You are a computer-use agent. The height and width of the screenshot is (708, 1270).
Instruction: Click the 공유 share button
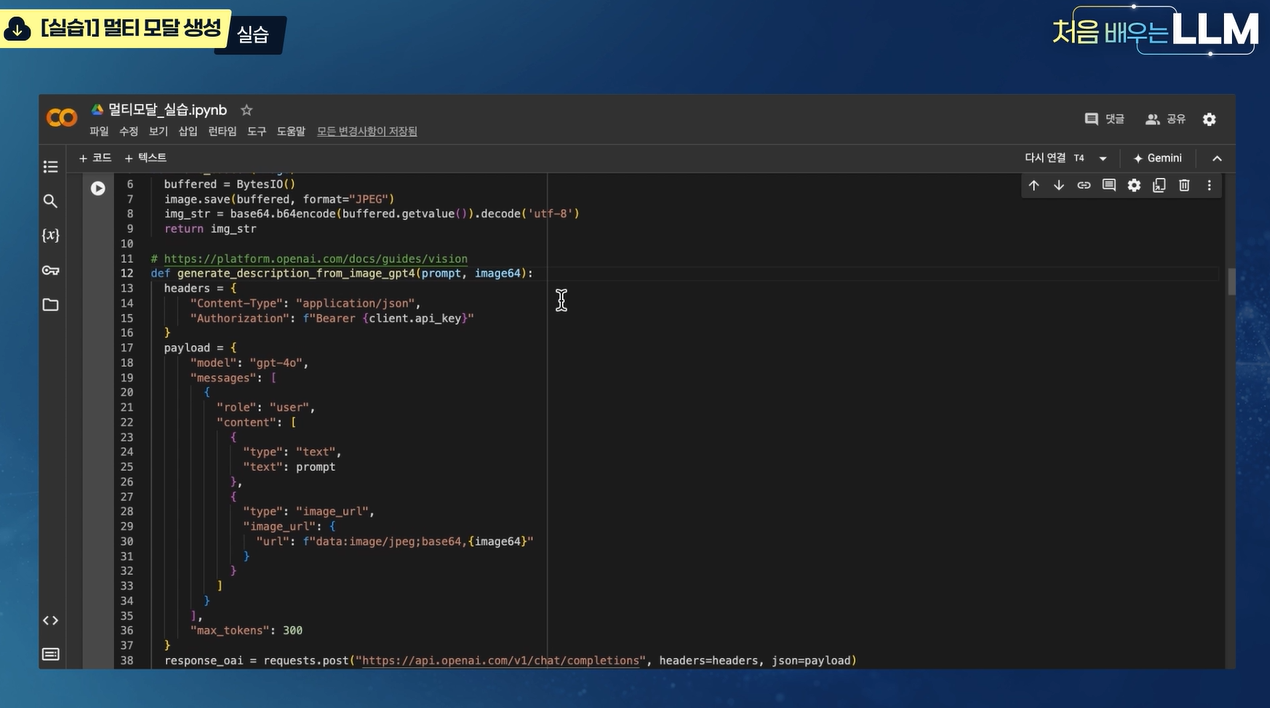click(x=1166, y=119)
